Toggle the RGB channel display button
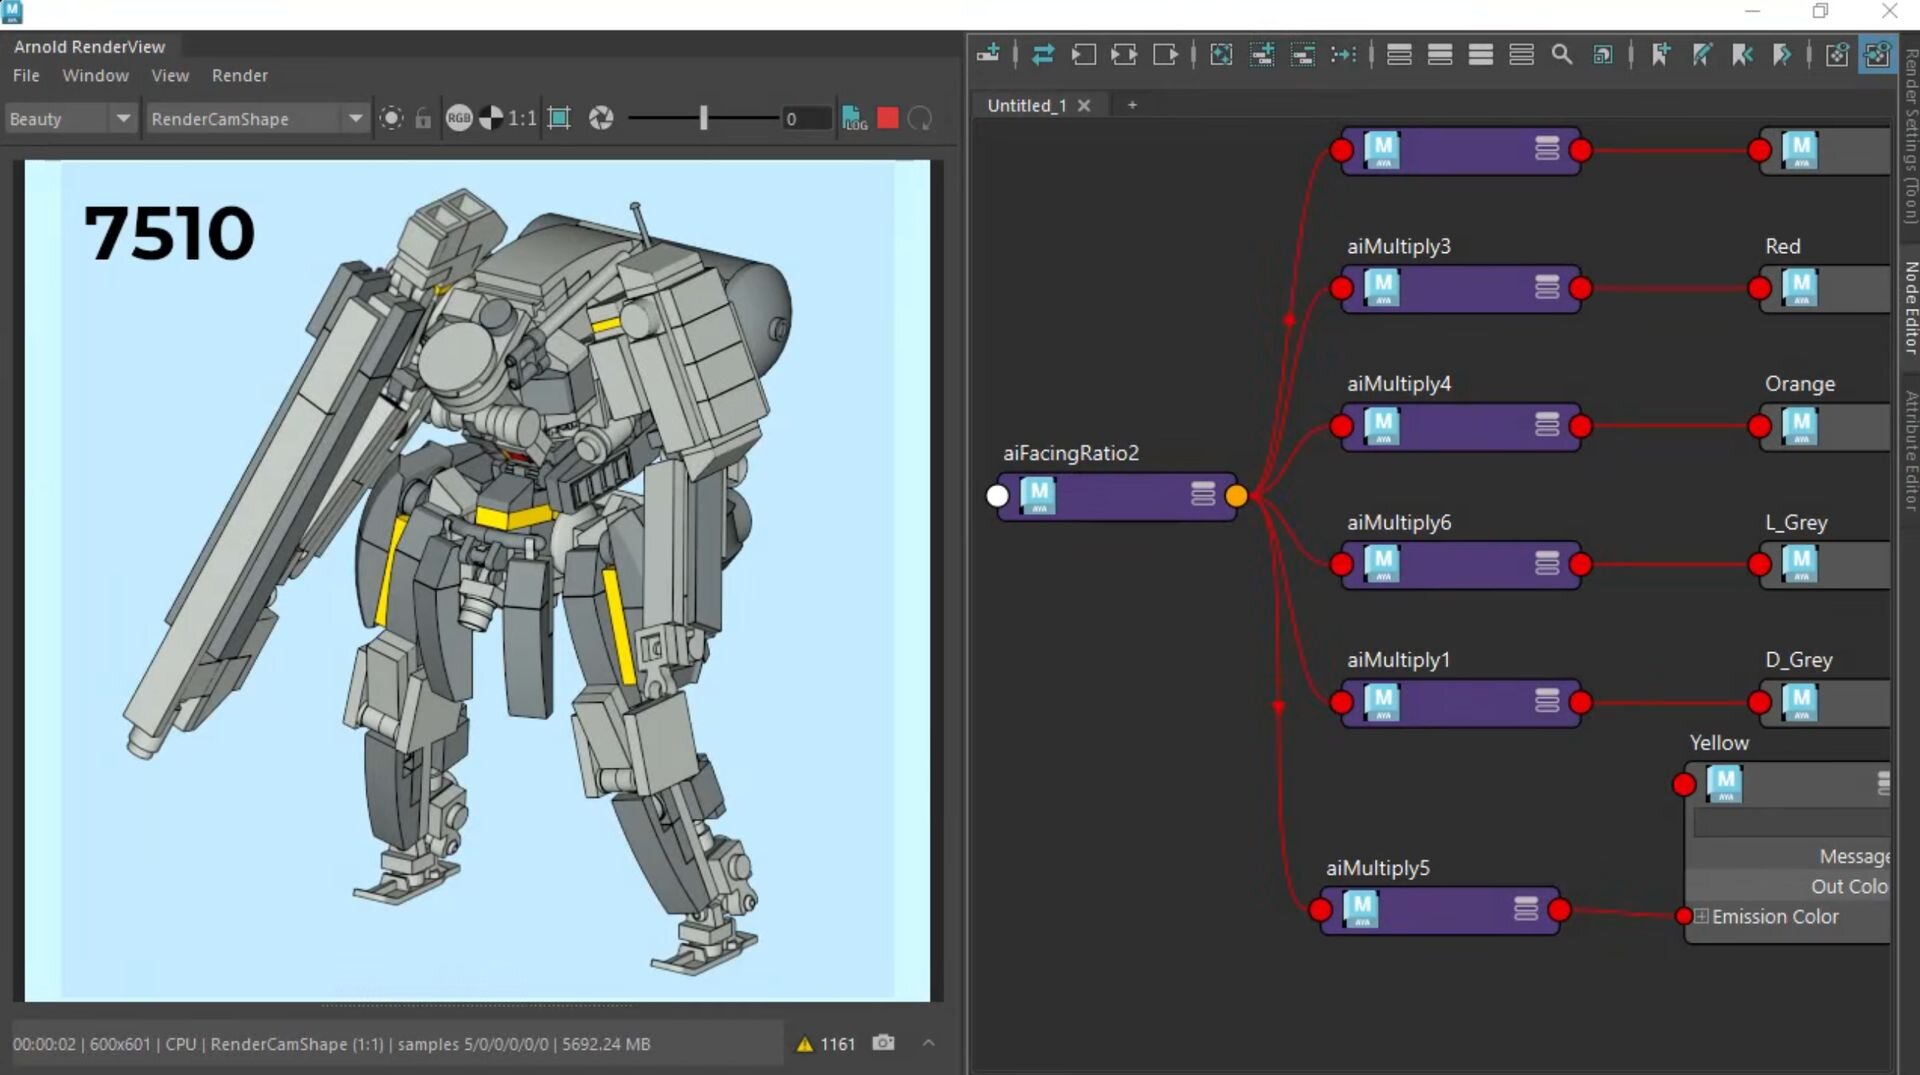 pos(458,118)
